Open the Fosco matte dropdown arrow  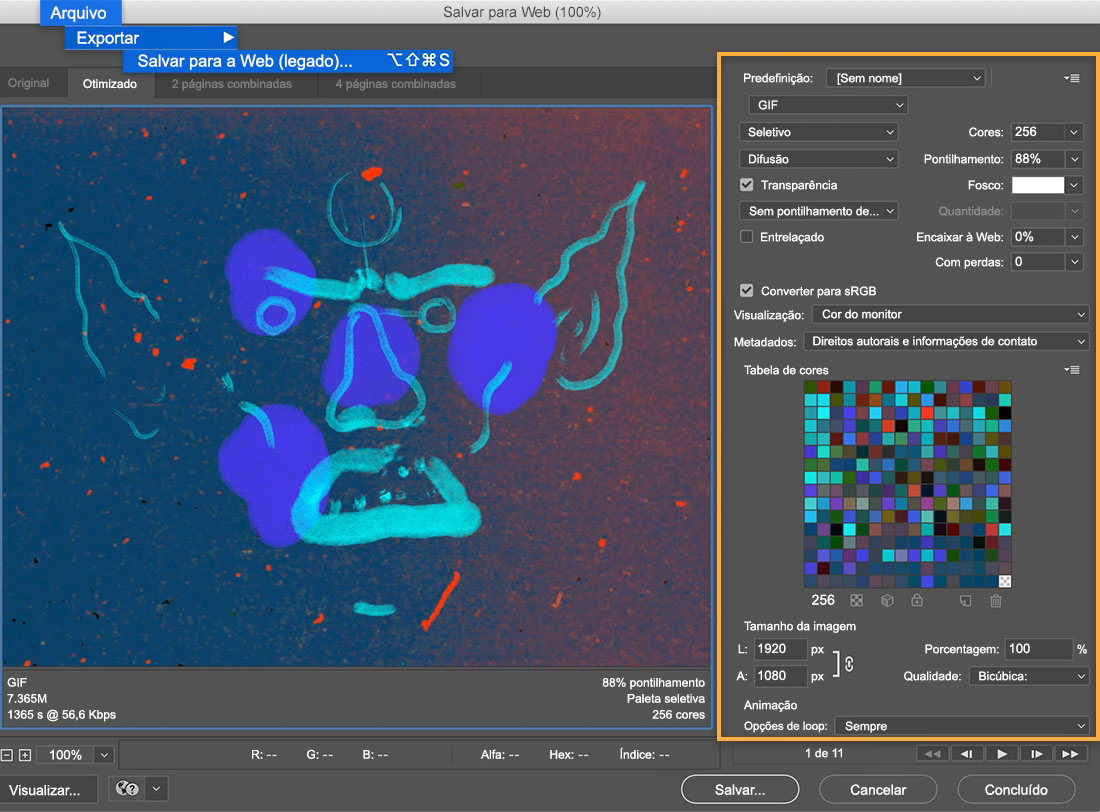pos(1073,185)
